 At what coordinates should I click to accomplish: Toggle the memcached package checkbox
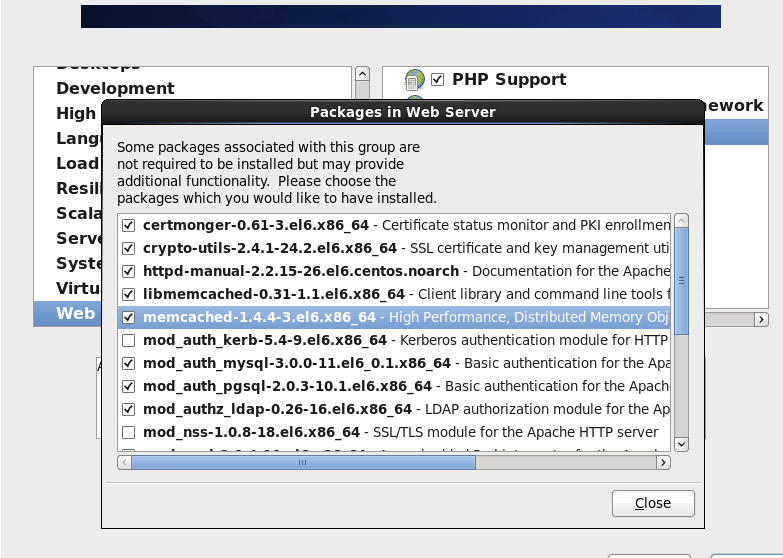[x=128, y=317]
